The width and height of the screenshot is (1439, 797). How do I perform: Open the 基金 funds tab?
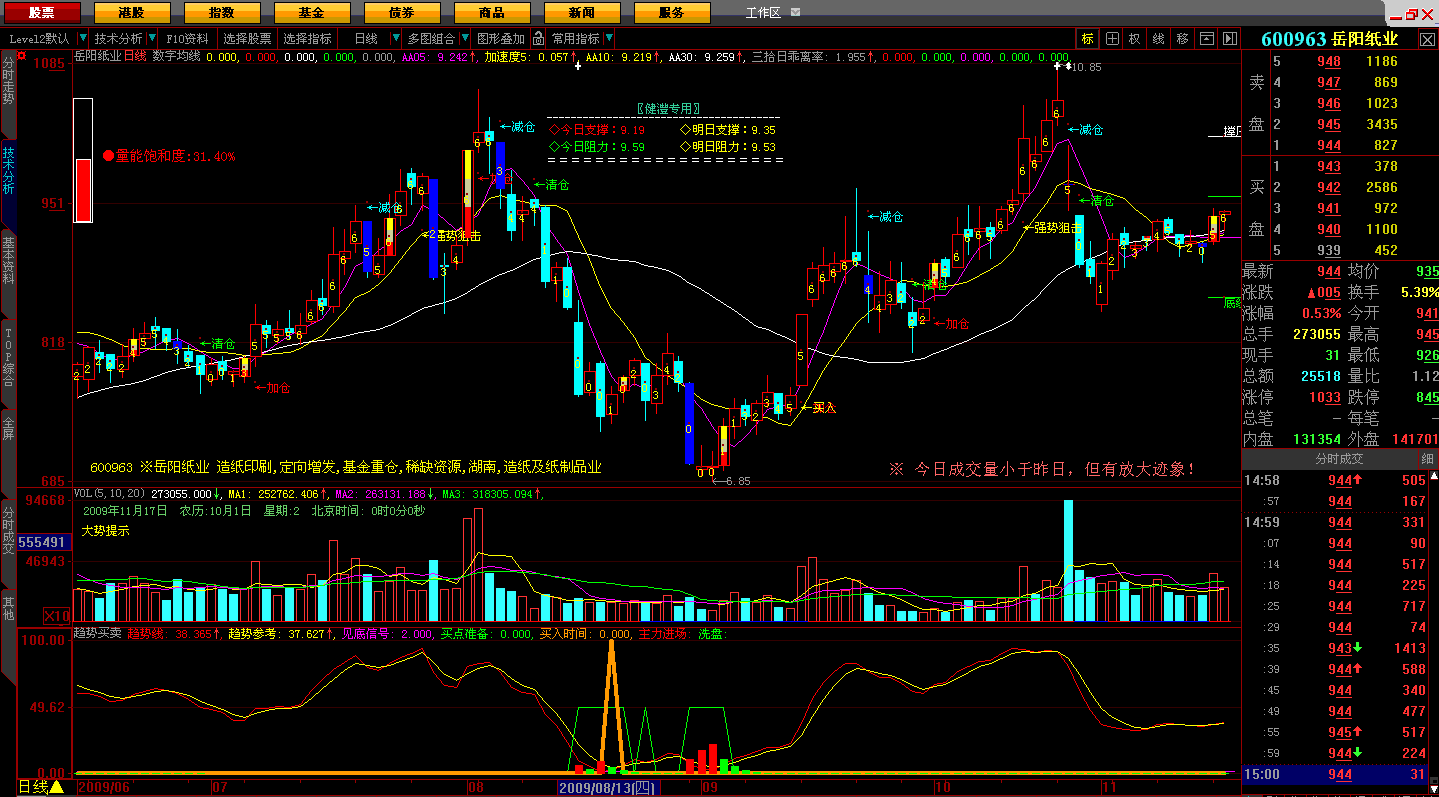pos(311,13)
